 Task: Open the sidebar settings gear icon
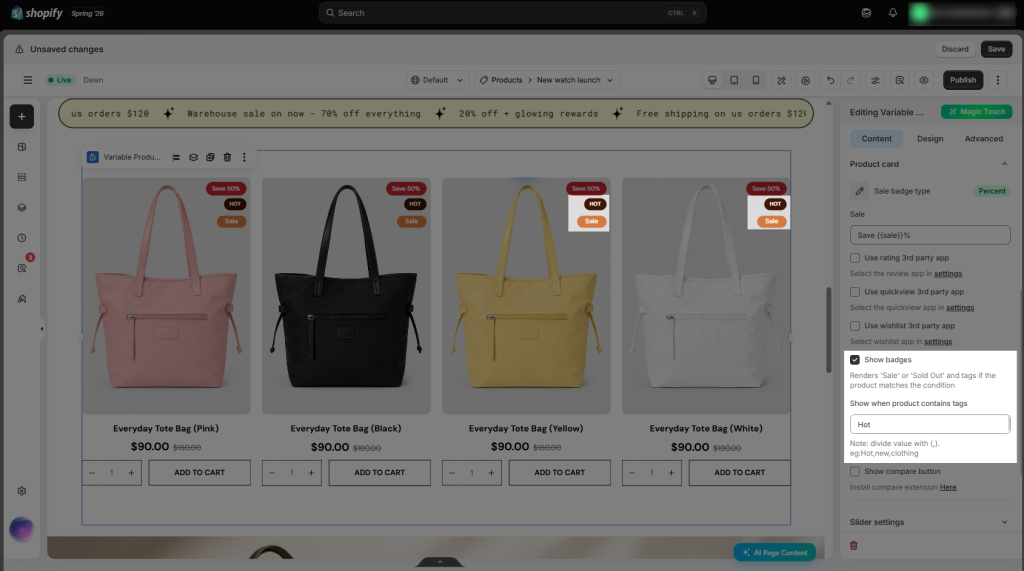point(22,491)
